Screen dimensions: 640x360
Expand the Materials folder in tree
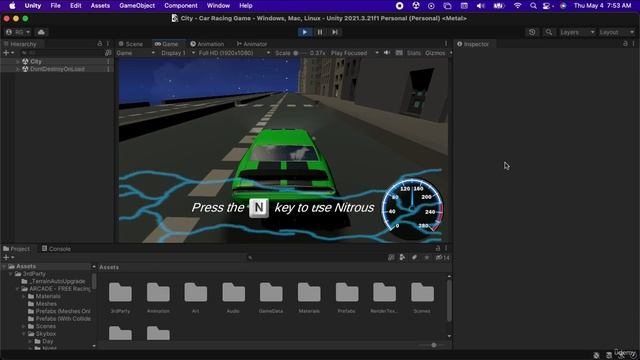tap(24, 296)
